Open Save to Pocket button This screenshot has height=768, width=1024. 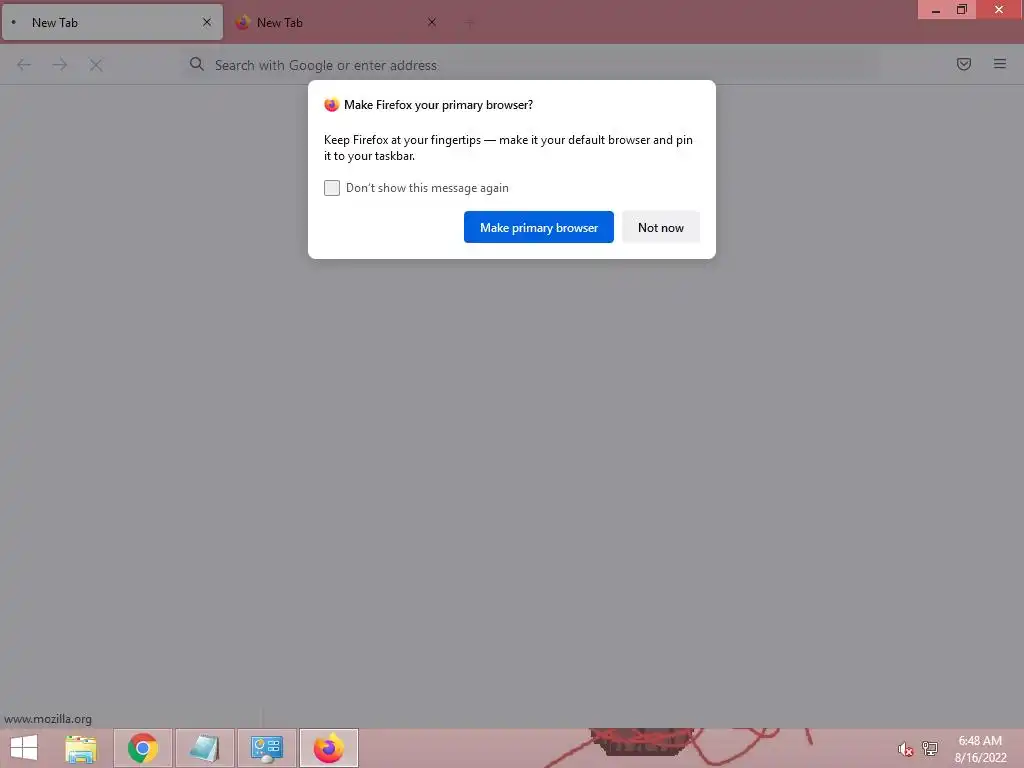963,64
